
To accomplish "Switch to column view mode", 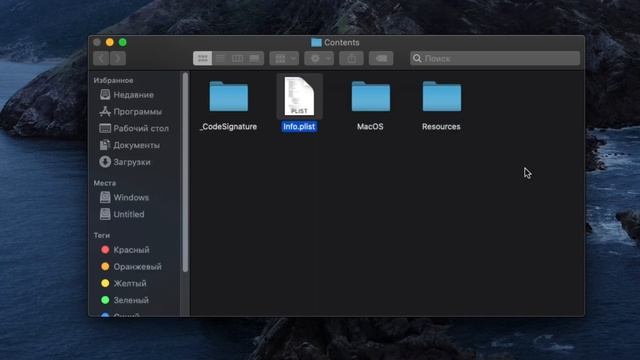I will click(x=237, y=58).
